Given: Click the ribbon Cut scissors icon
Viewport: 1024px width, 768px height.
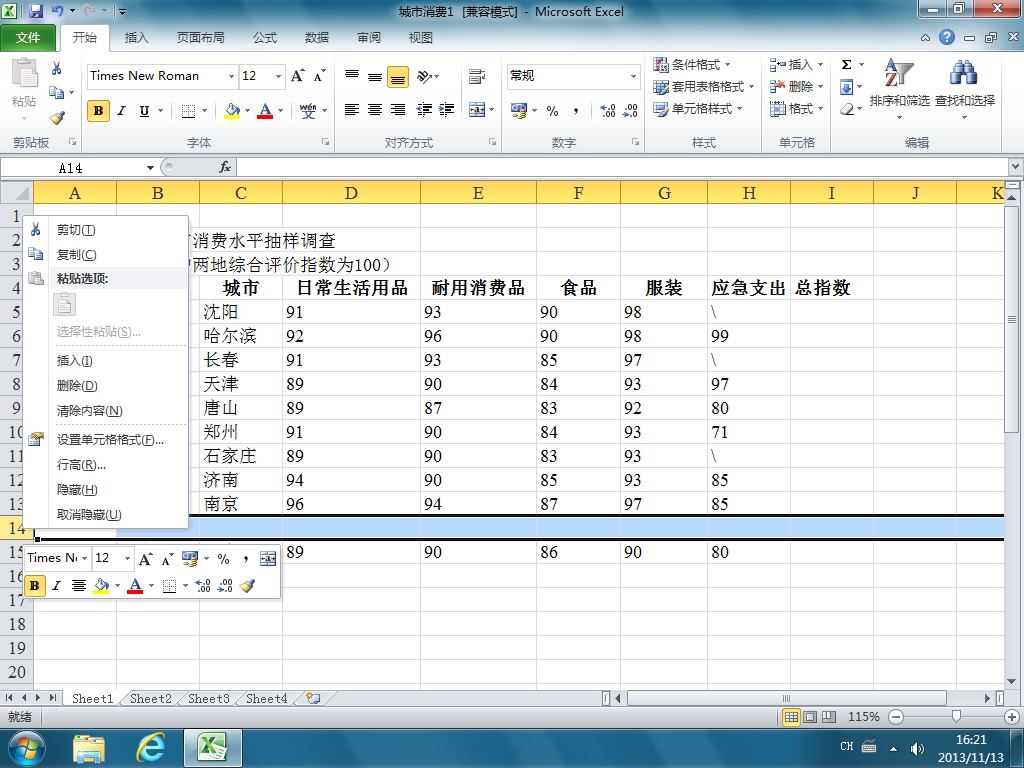Looking at the screenshot, I should [57, 68].
